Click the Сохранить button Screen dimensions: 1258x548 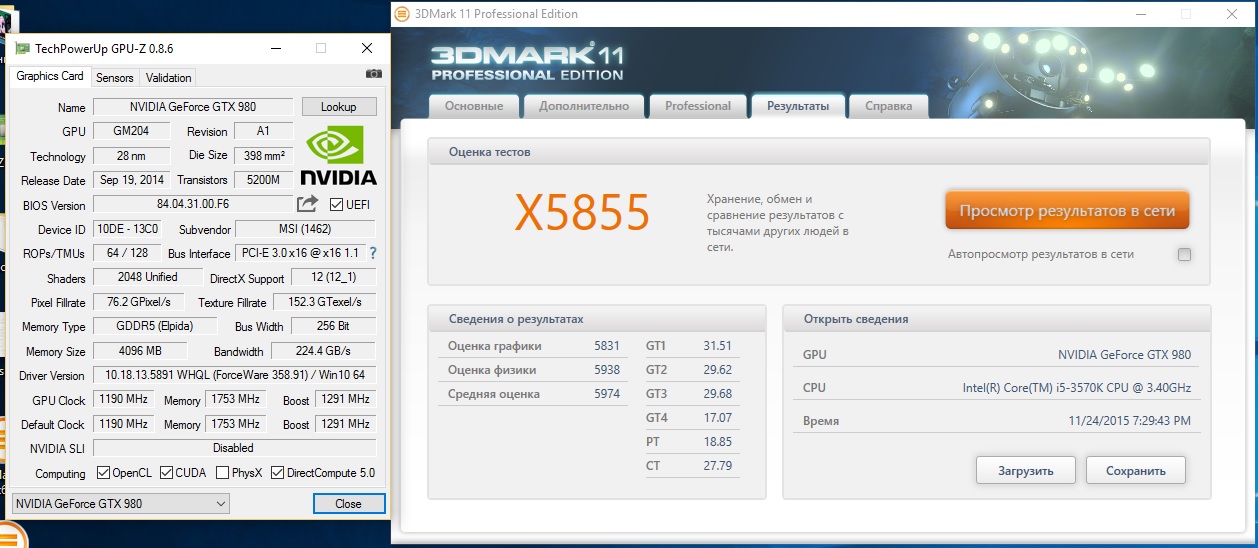point(1136,470)
